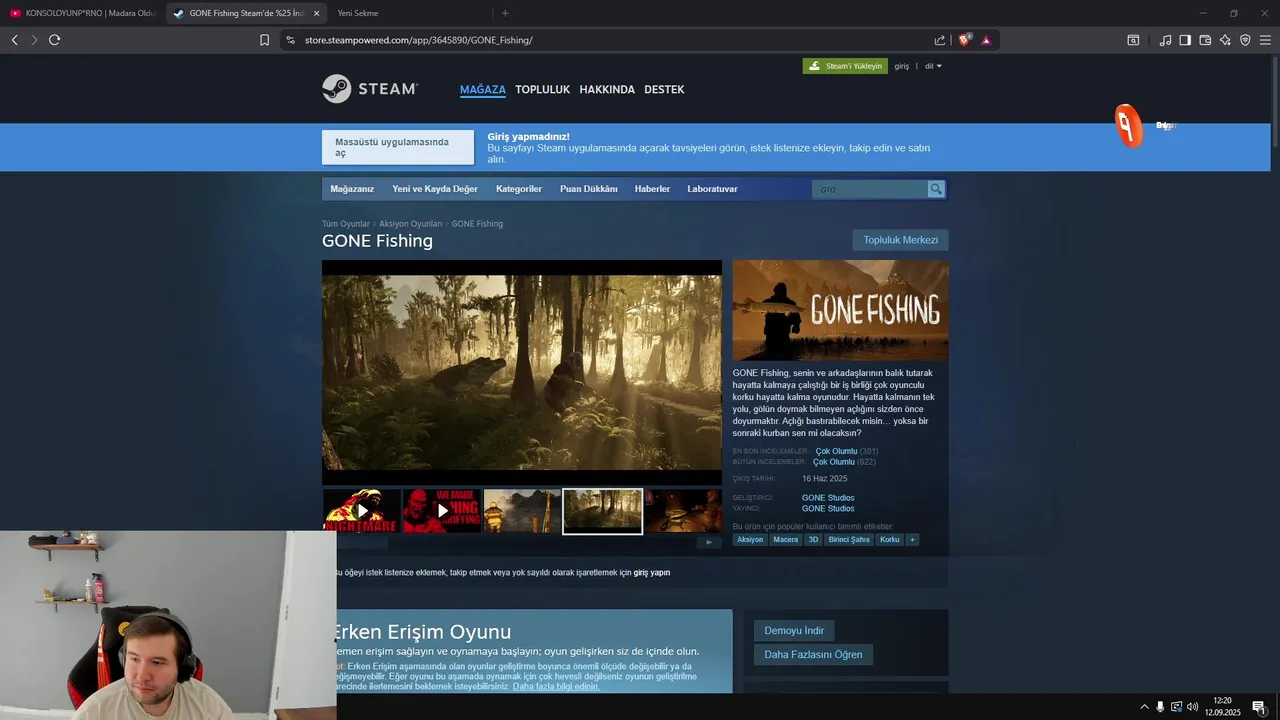Viewport: 1280px width, 720px height.
Task: Open Brave Shields lion icon
Action: point(965,40)
